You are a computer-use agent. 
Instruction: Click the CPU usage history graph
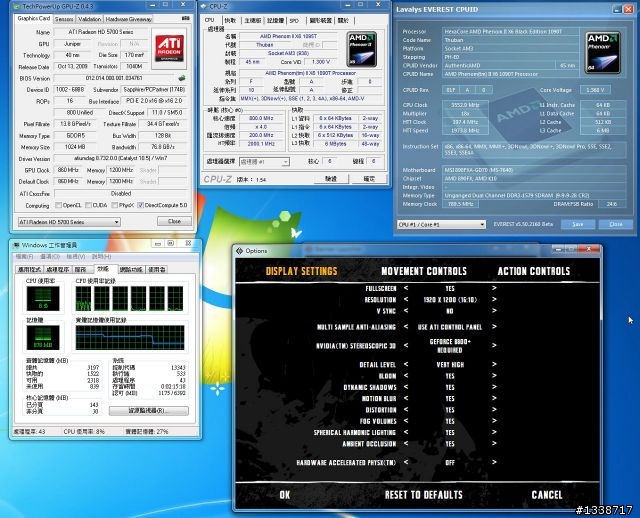pyautogui.click(x=129, y=298)
